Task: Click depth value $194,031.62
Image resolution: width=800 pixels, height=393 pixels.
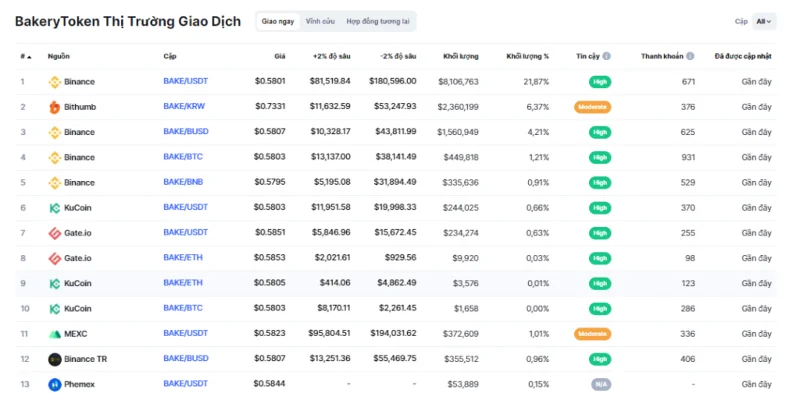Action: point(393,333)
